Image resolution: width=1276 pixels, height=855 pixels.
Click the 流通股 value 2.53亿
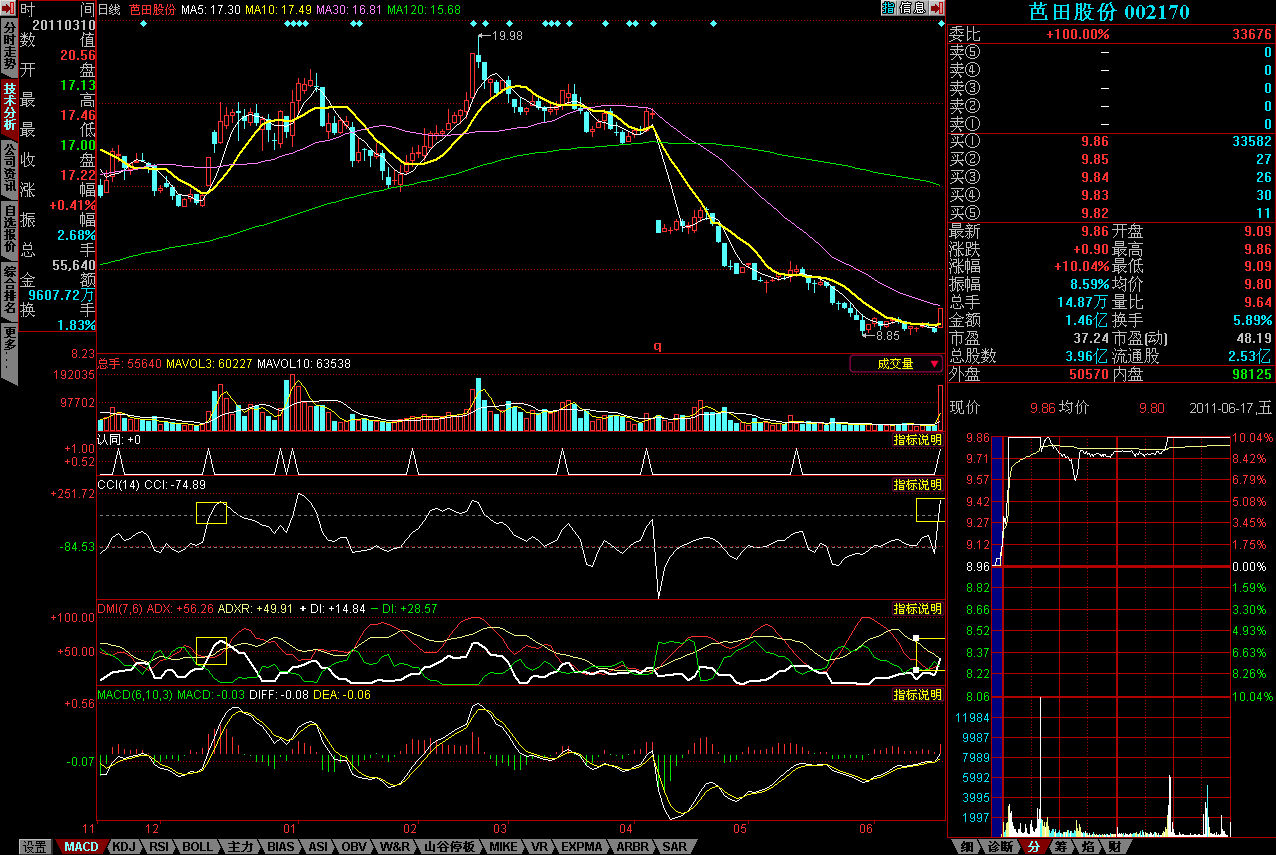(x=1250, y=356)
